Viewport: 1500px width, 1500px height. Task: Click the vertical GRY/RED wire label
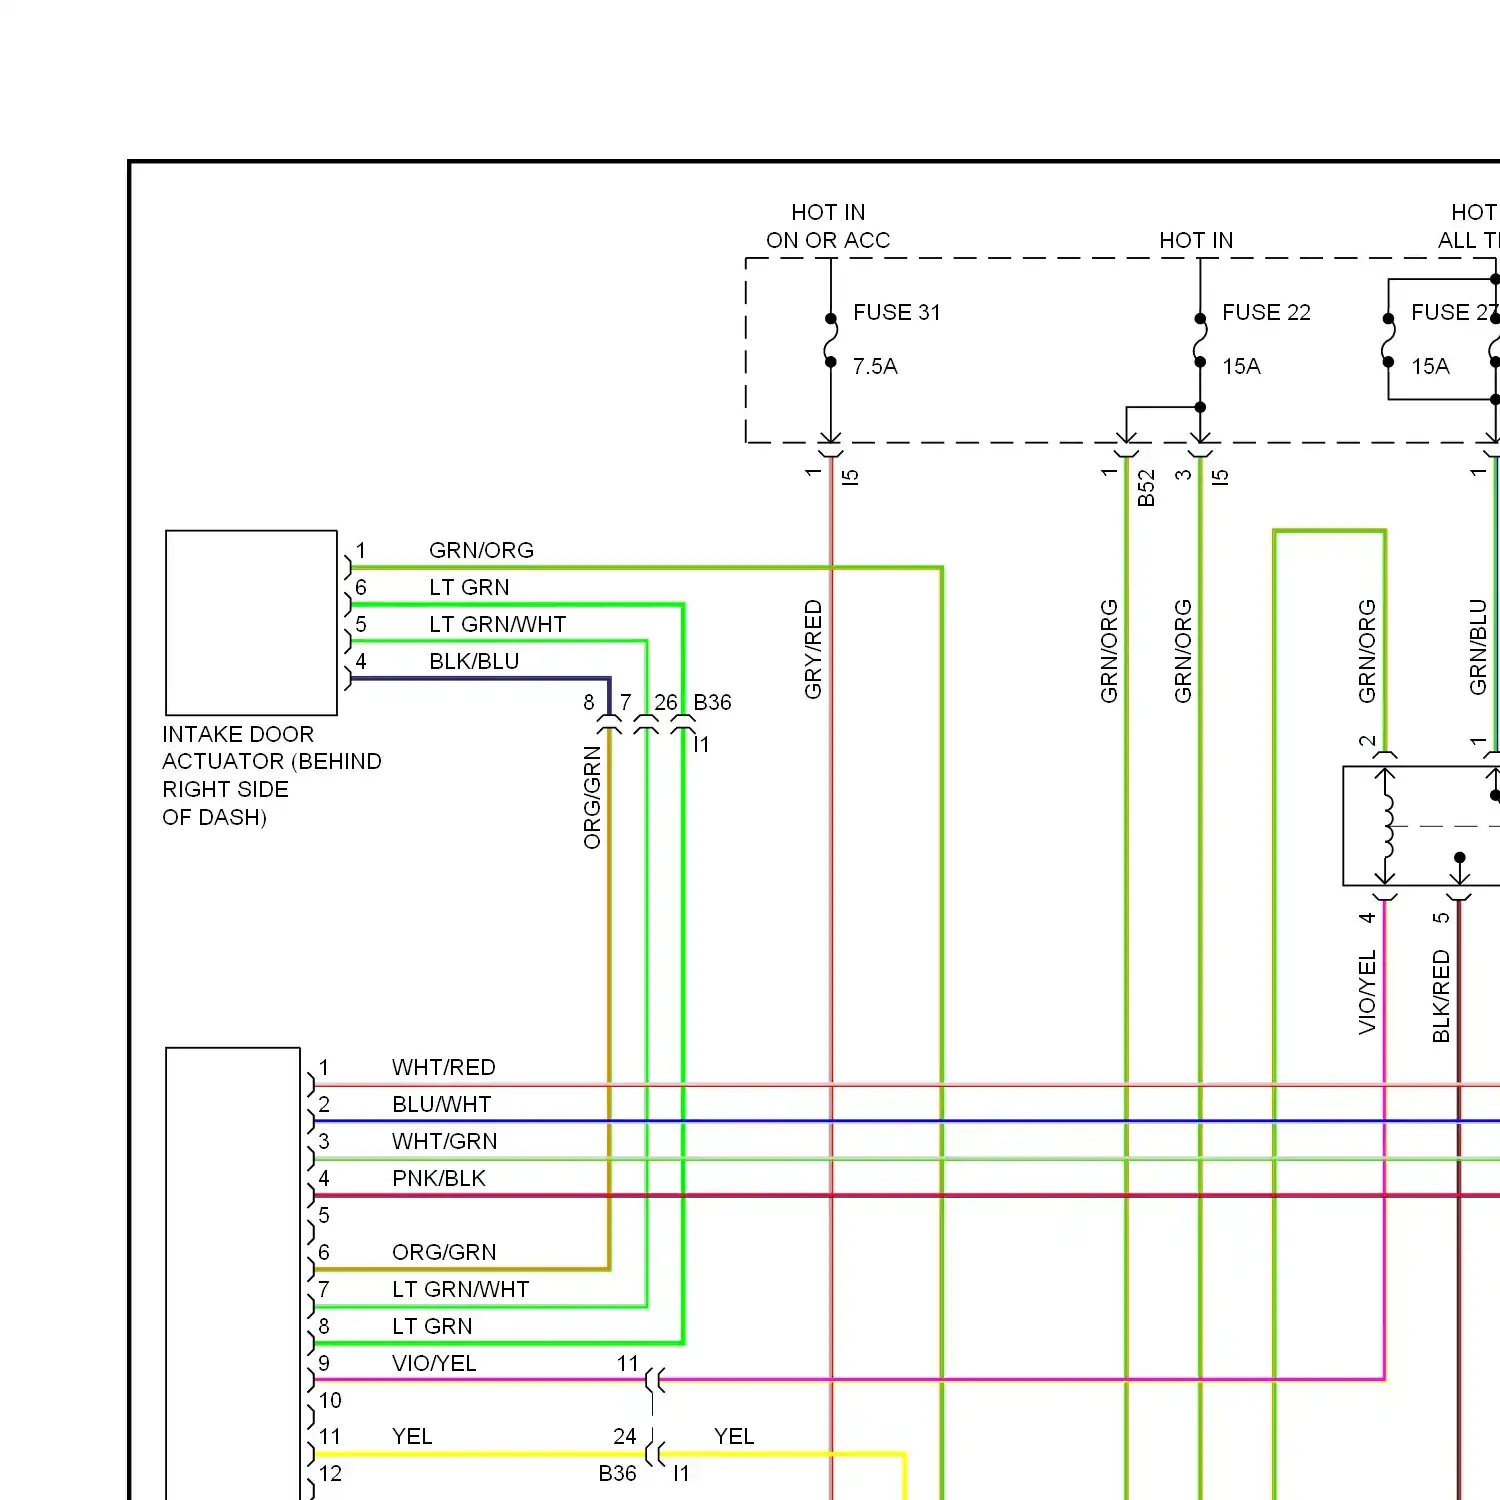(813, 649)
